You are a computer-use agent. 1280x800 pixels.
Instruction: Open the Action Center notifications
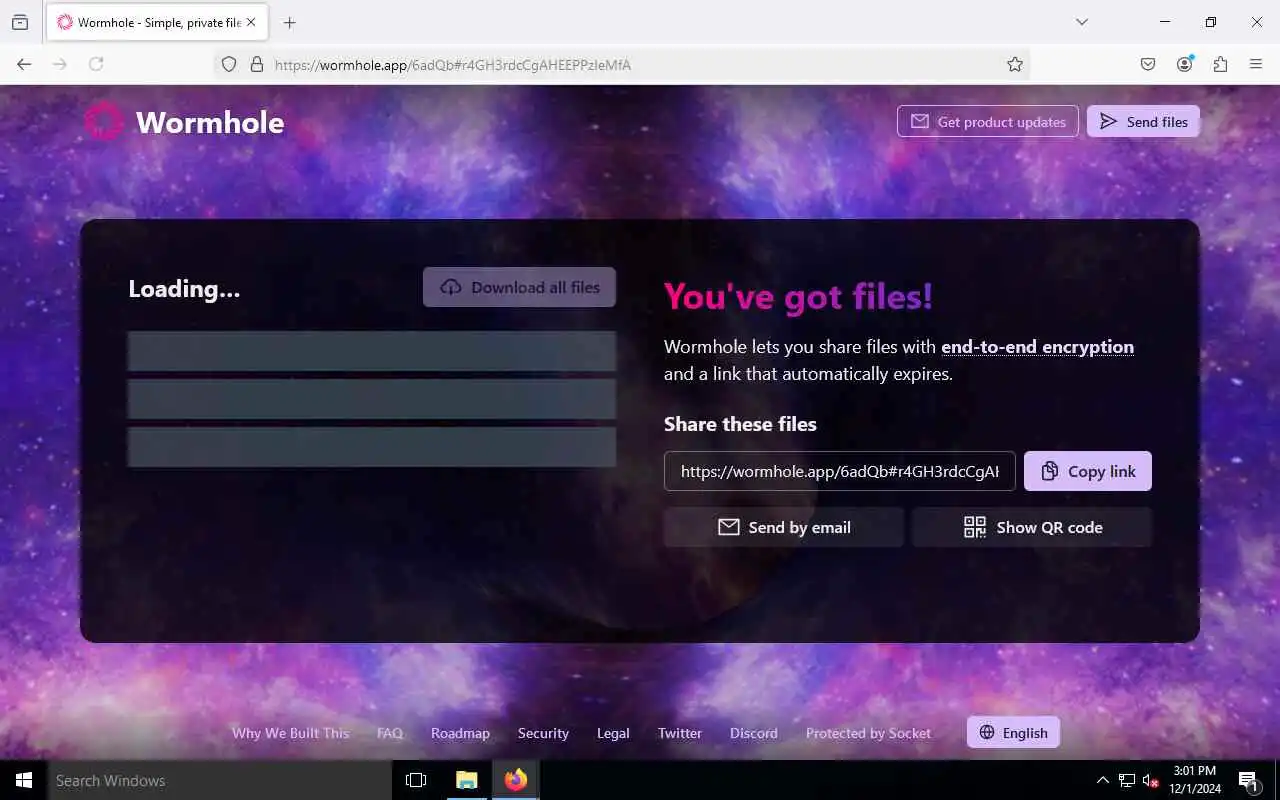(x=1249, y=780)
